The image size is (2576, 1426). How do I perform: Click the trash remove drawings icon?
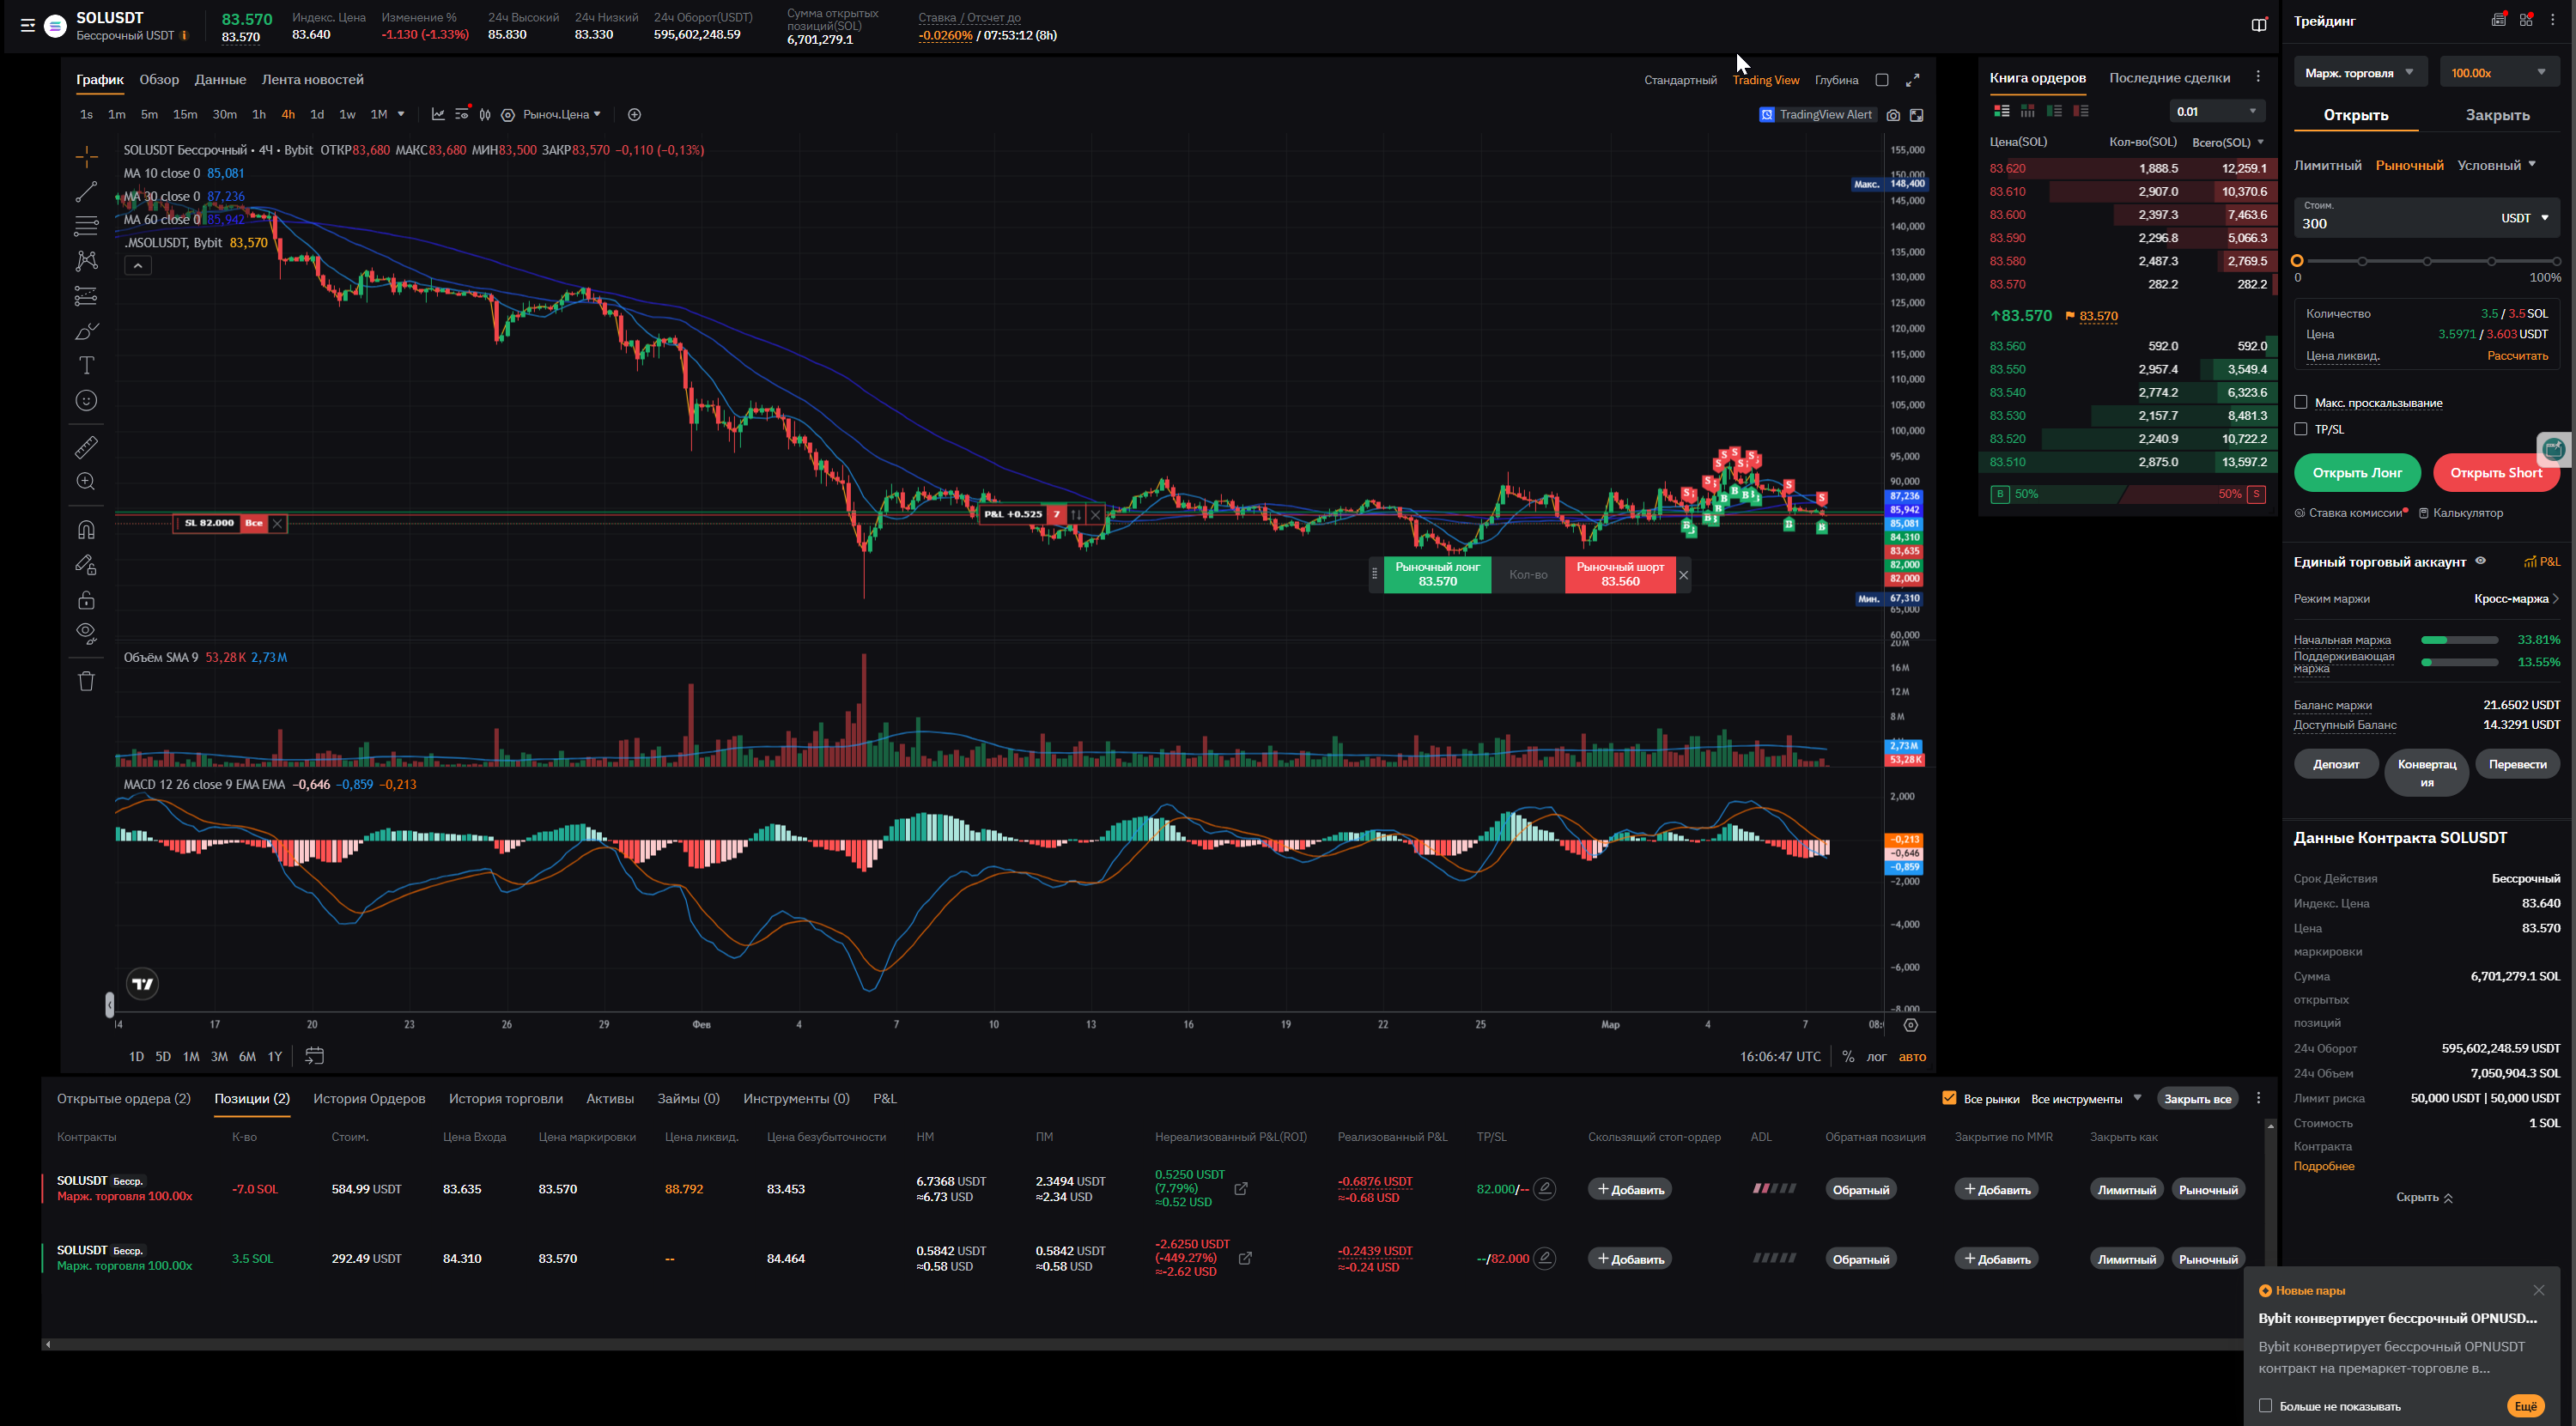[87, 681]
